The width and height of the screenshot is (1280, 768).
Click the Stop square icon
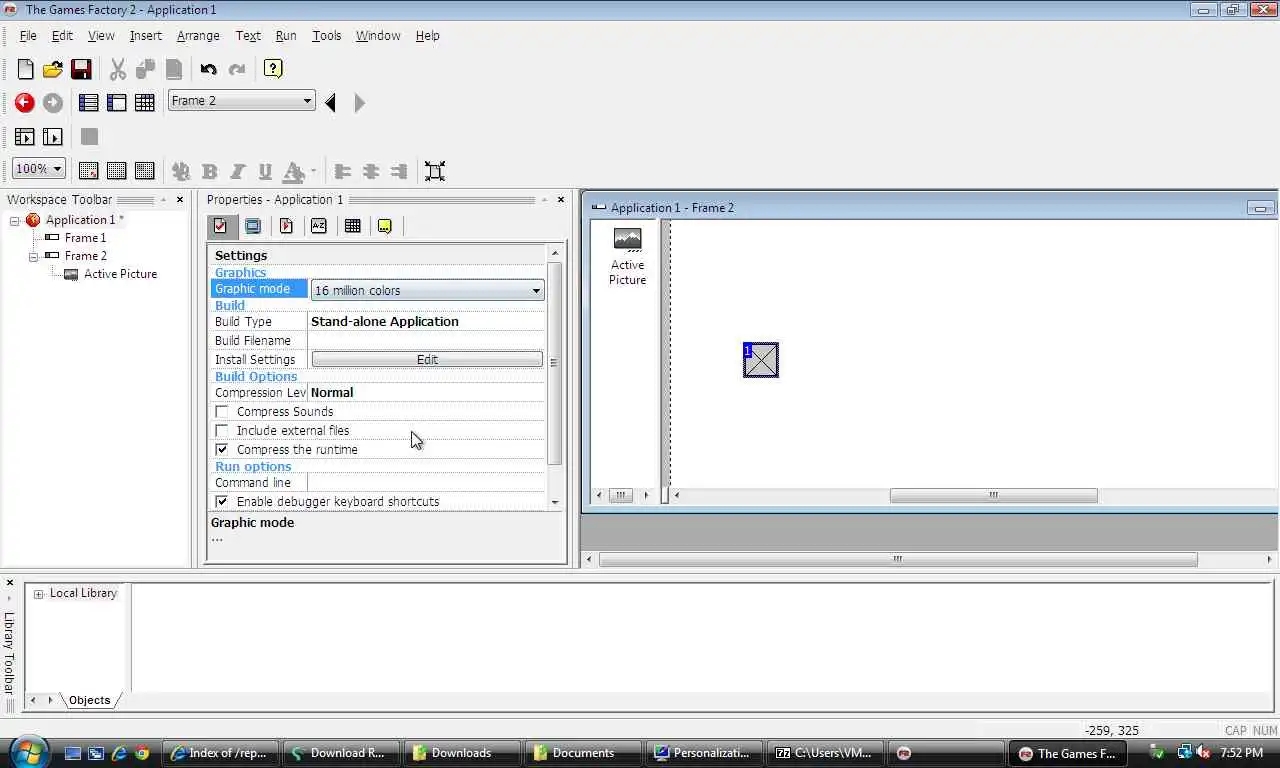89,137
